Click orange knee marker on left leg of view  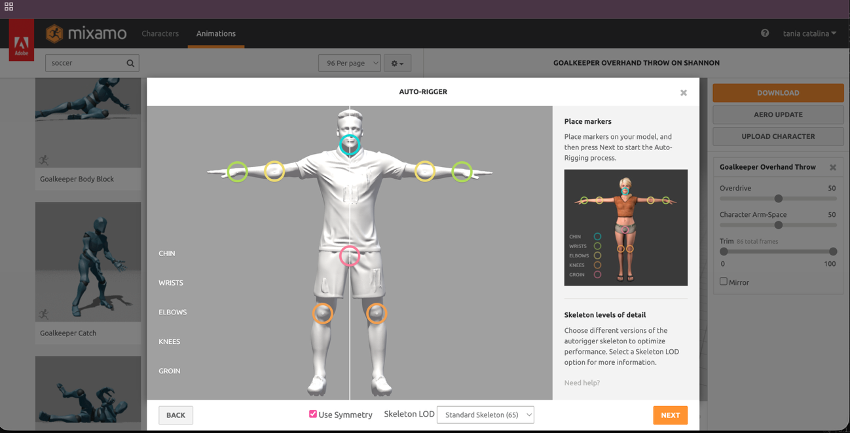click(x=323, y=314)
